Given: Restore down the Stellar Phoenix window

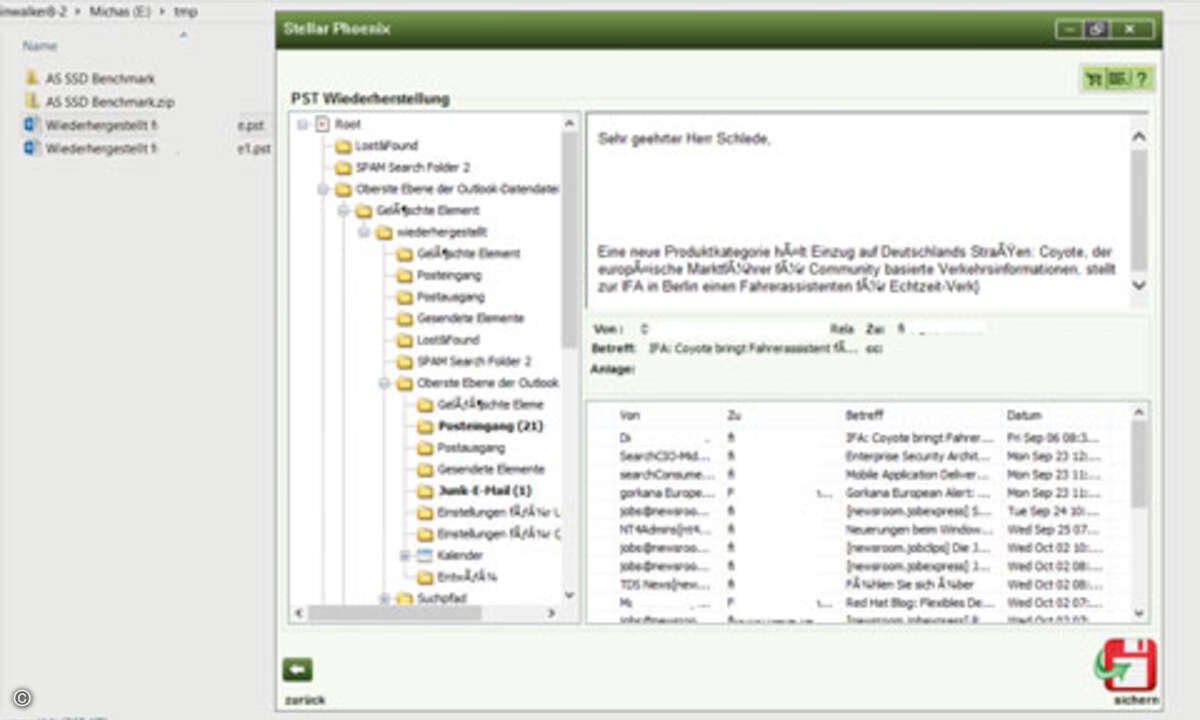Looking at the screenshot, I should (x=1096, y=30).
